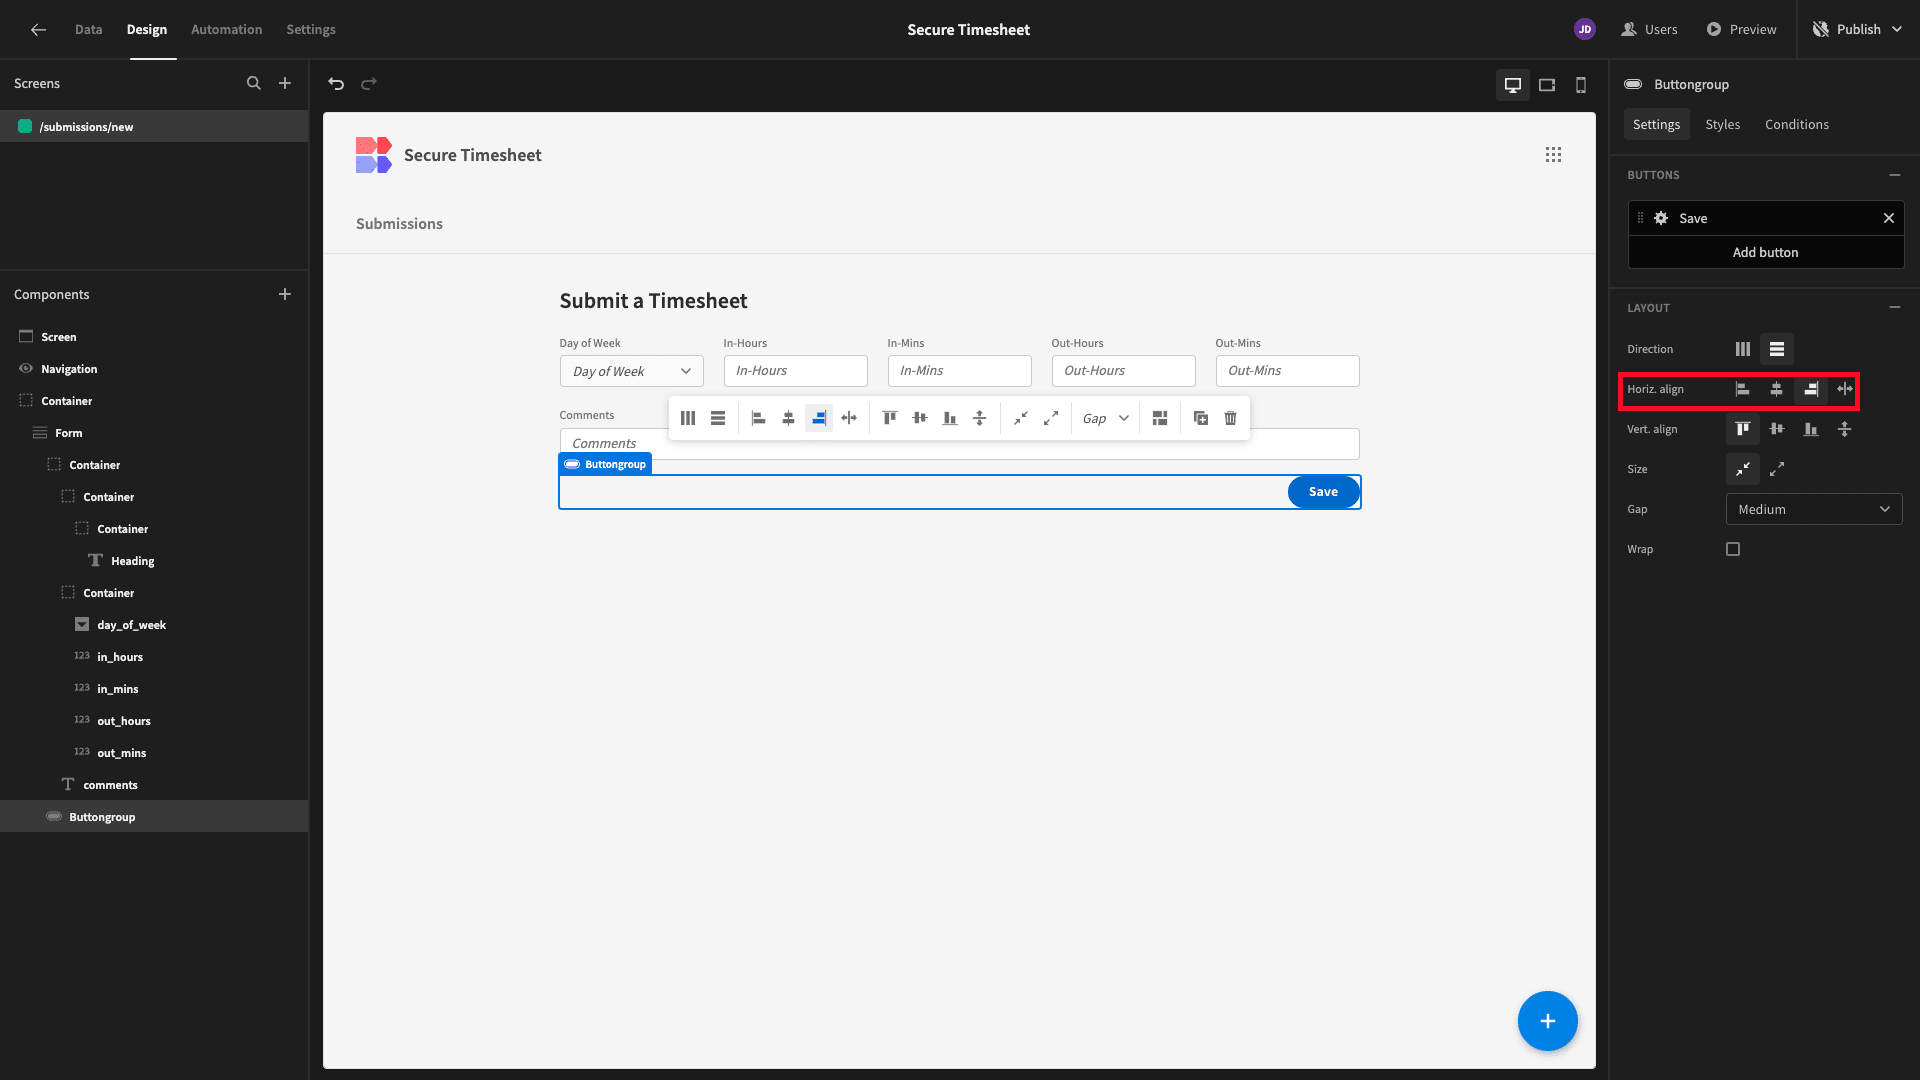Select tablet device preview icon

click(1547, 85)
